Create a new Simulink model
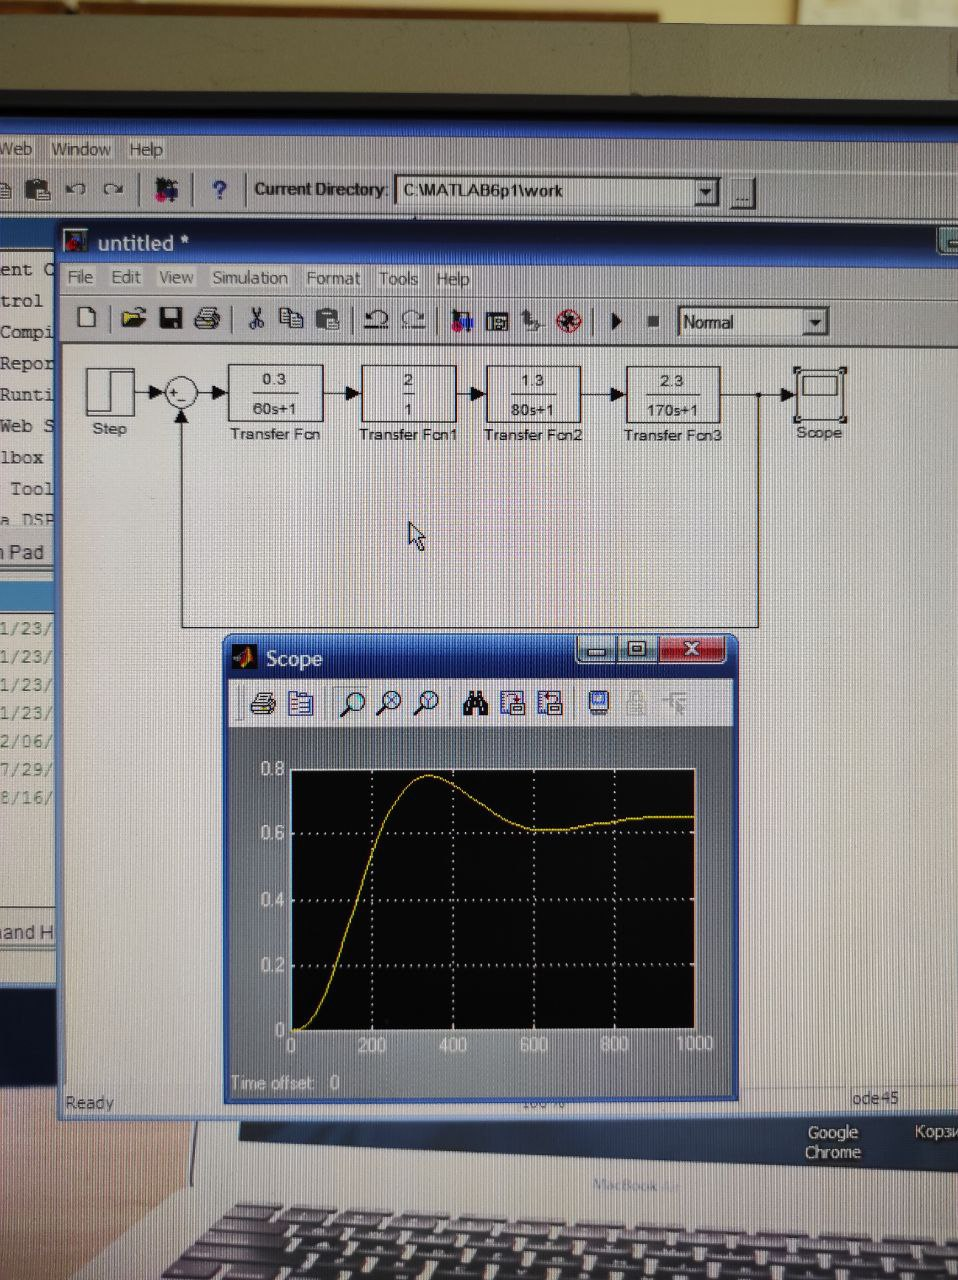The width and height of the screenshot is (958, 1280). 87,318
